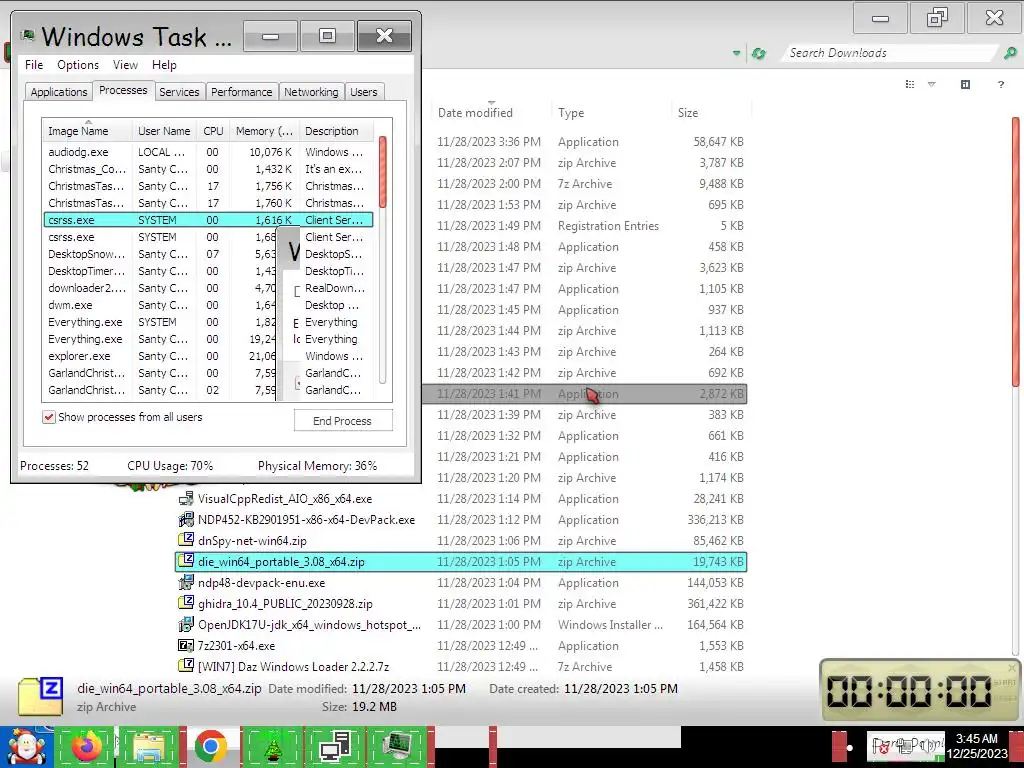The image size is (1024, 768).
Task: Open the File menu in Task Manager
Action: [x=34, y=65]
